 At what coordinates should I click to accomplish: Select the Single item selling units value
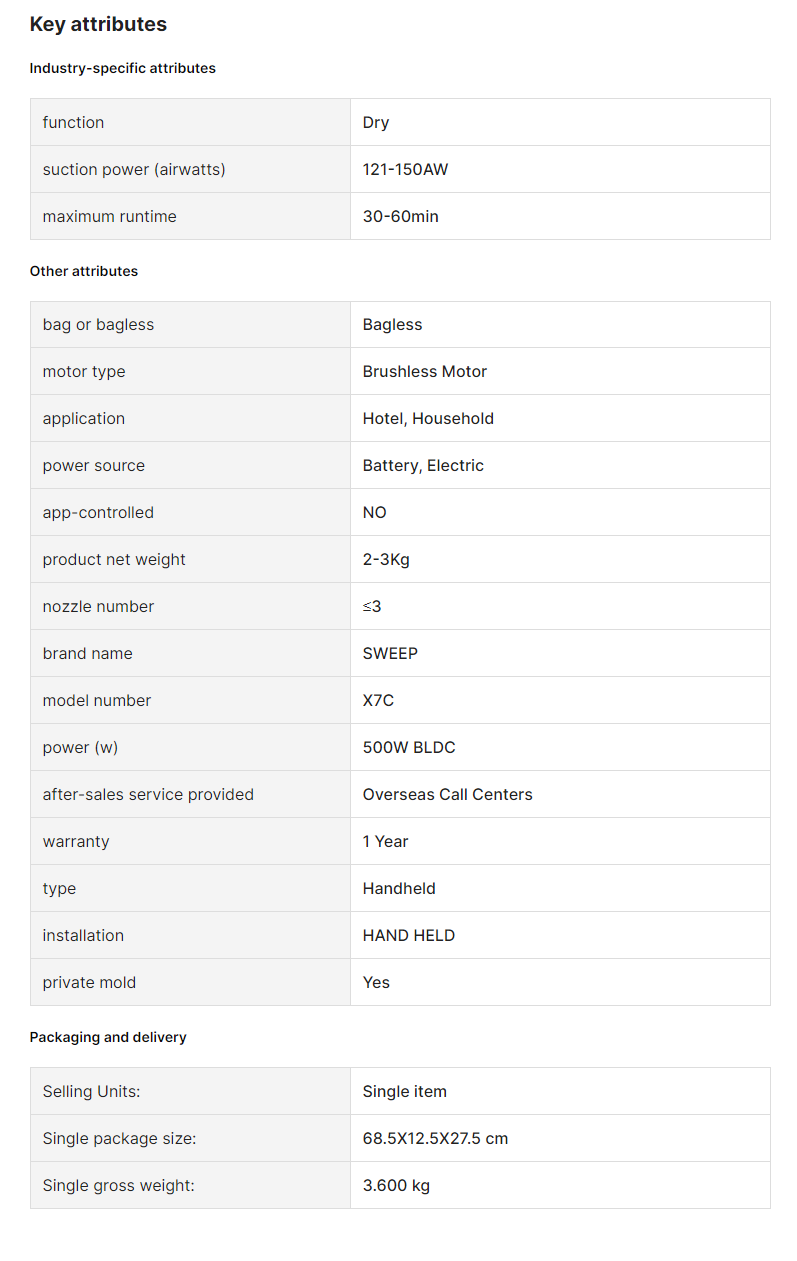coord(404,1091)
